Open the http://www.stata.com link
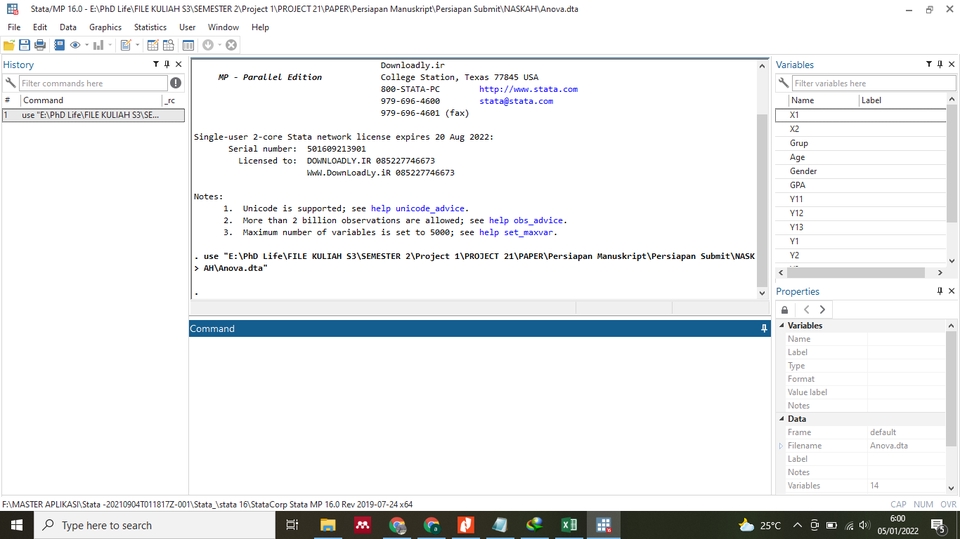960x539 pixels. click(x=528, y=89)
